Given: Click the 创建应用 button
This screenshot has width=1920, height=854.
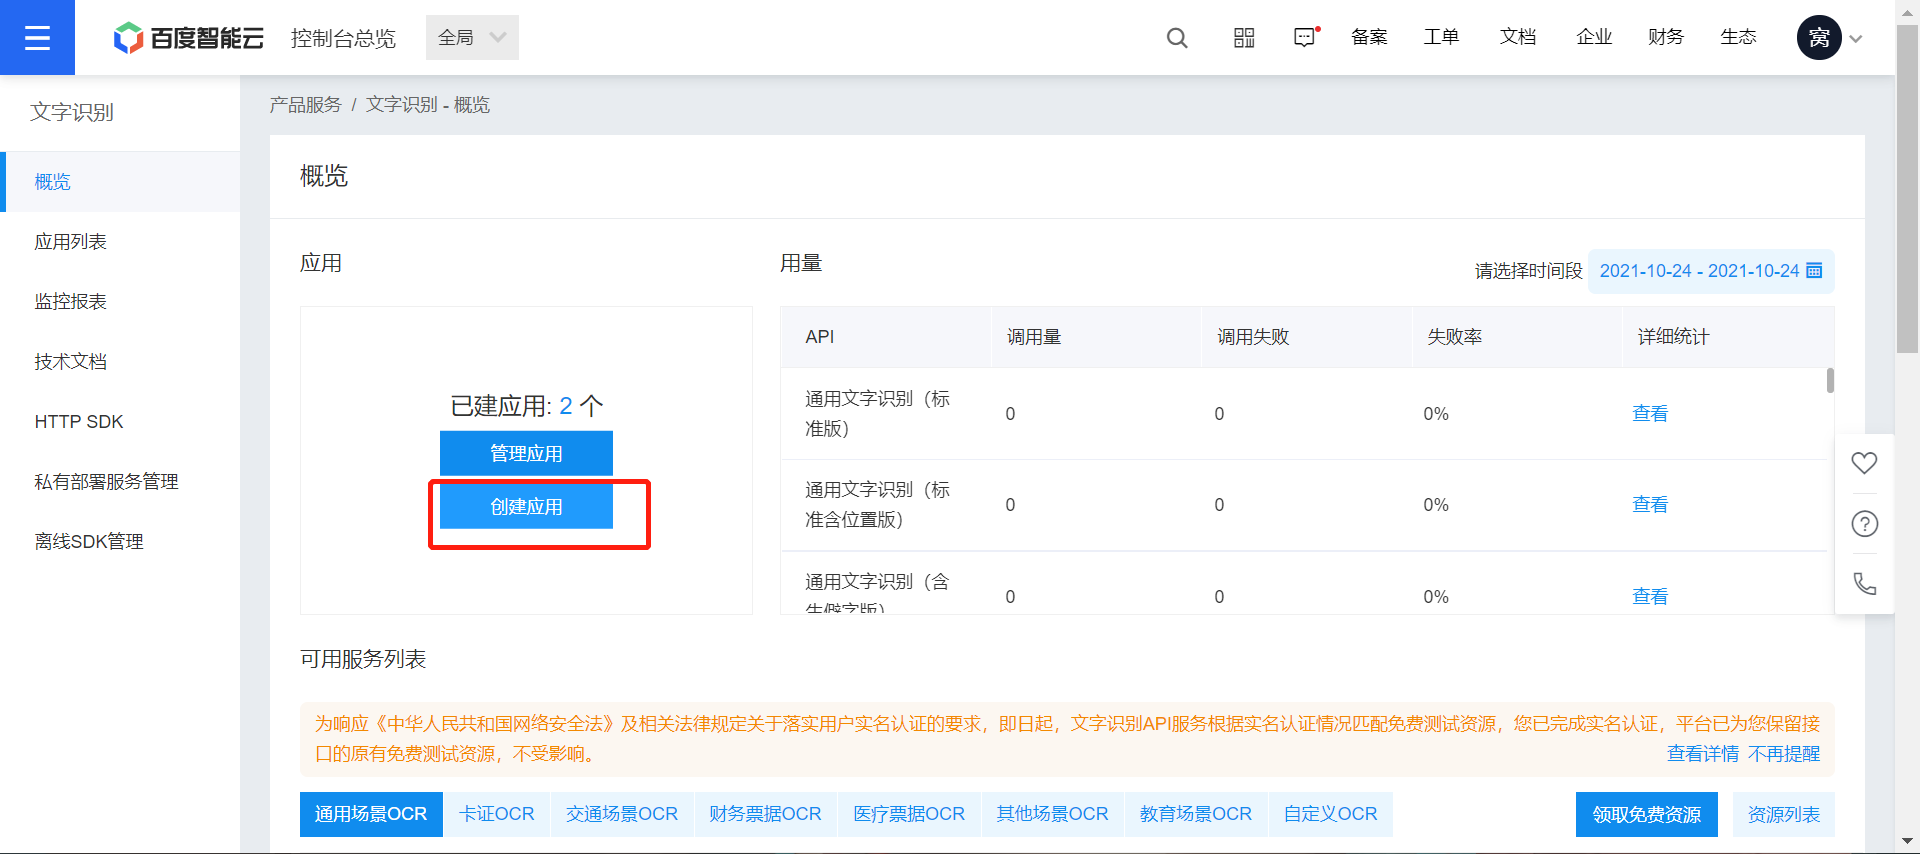Looking at the screenshot, I should click(526, 506).
